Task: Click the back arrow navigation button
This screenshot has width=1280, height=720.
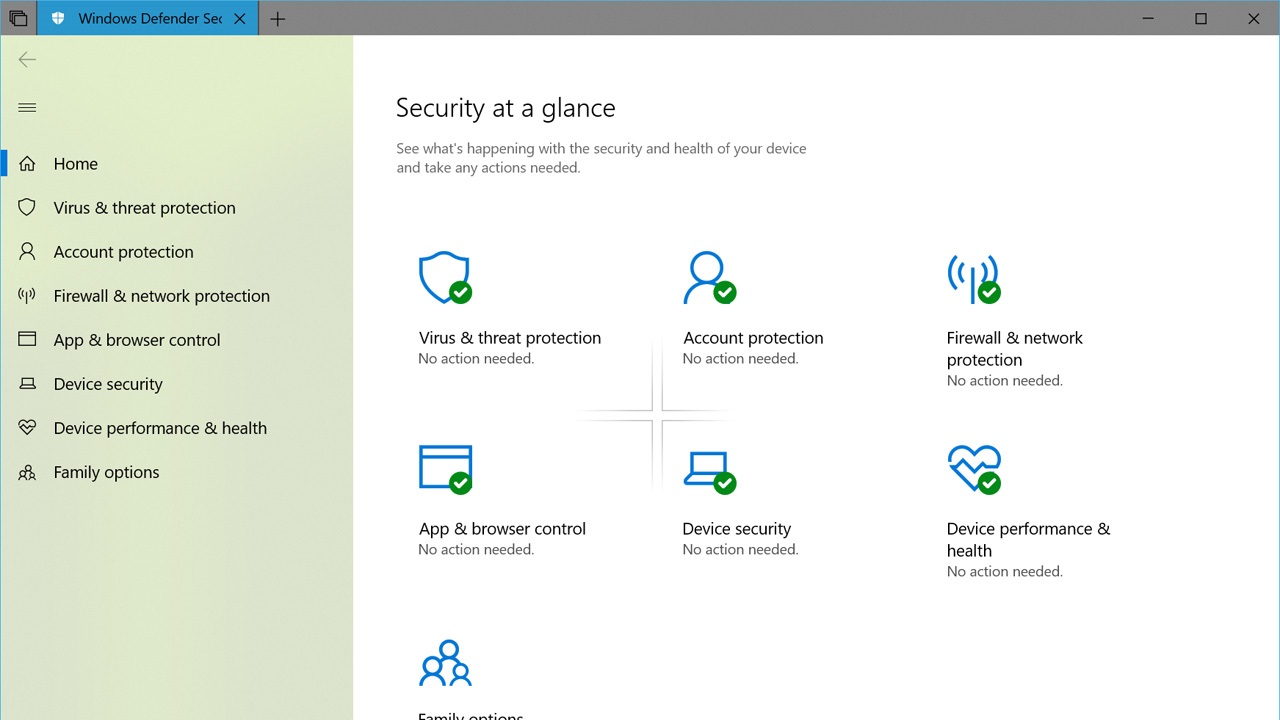Action: click(x=27, y=59)
